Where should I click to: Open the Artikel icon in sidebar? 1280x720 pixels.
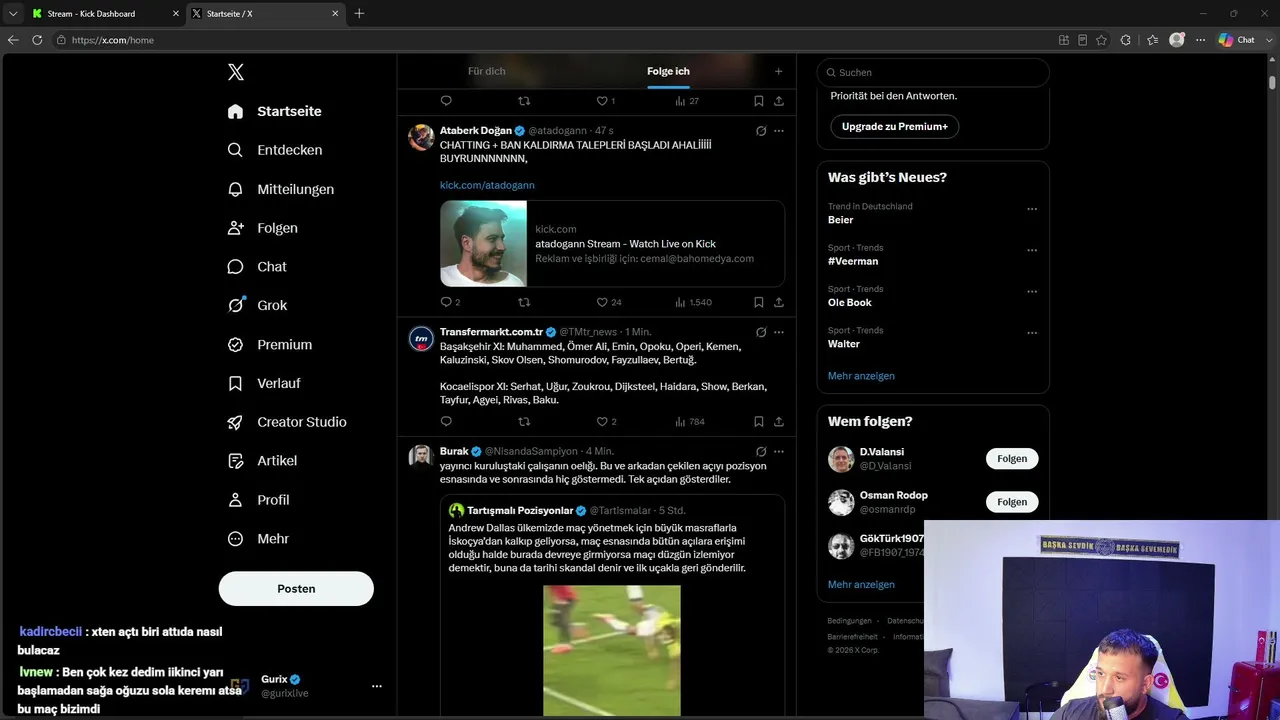coord(235,461)
